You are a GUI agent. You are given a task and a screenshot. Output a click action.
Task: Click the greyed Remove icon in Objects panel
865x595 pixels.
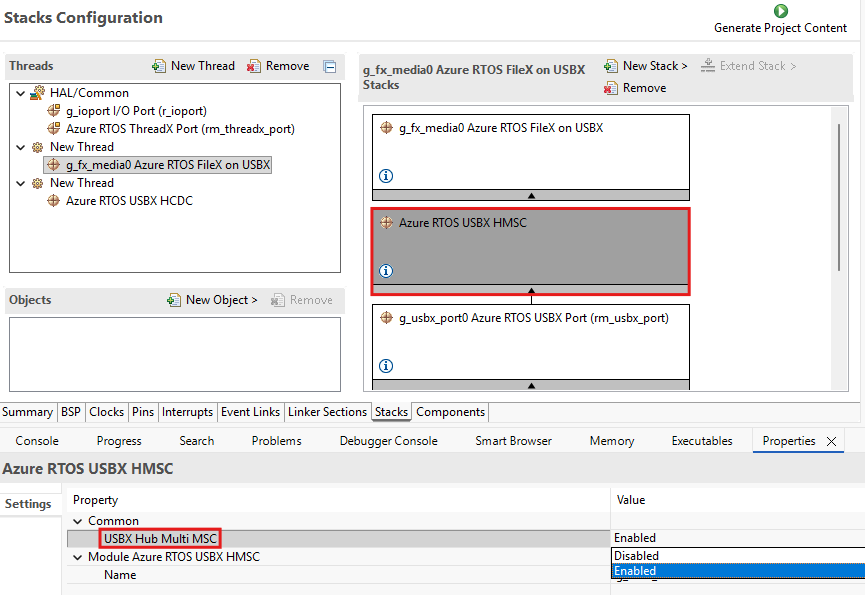coord(277,300)
